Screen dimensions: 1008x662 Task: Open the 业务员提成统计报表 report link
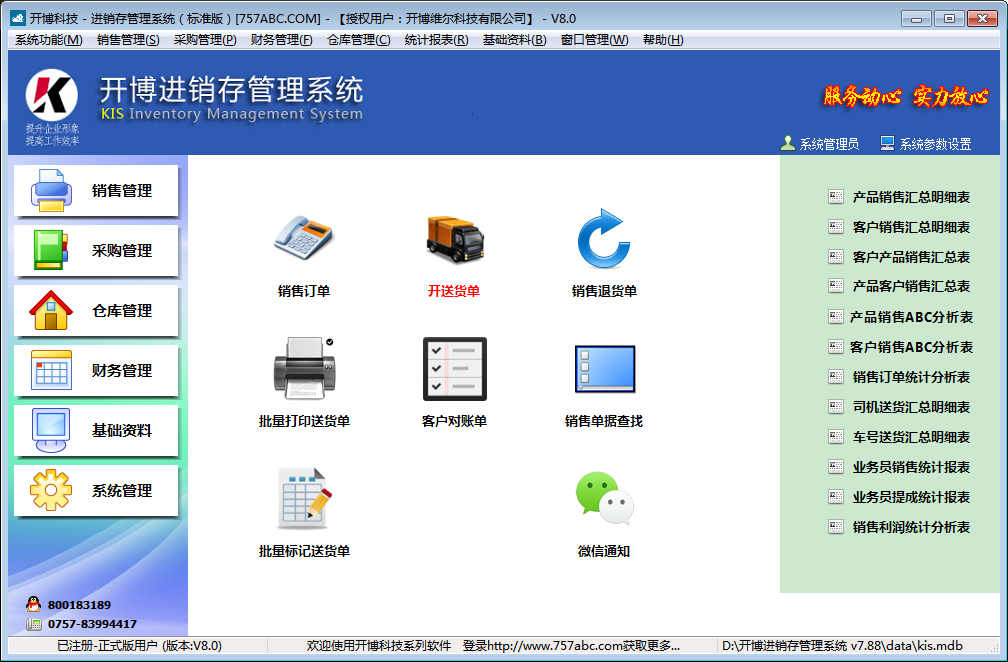pyautogui.click(x=911, y=497)
